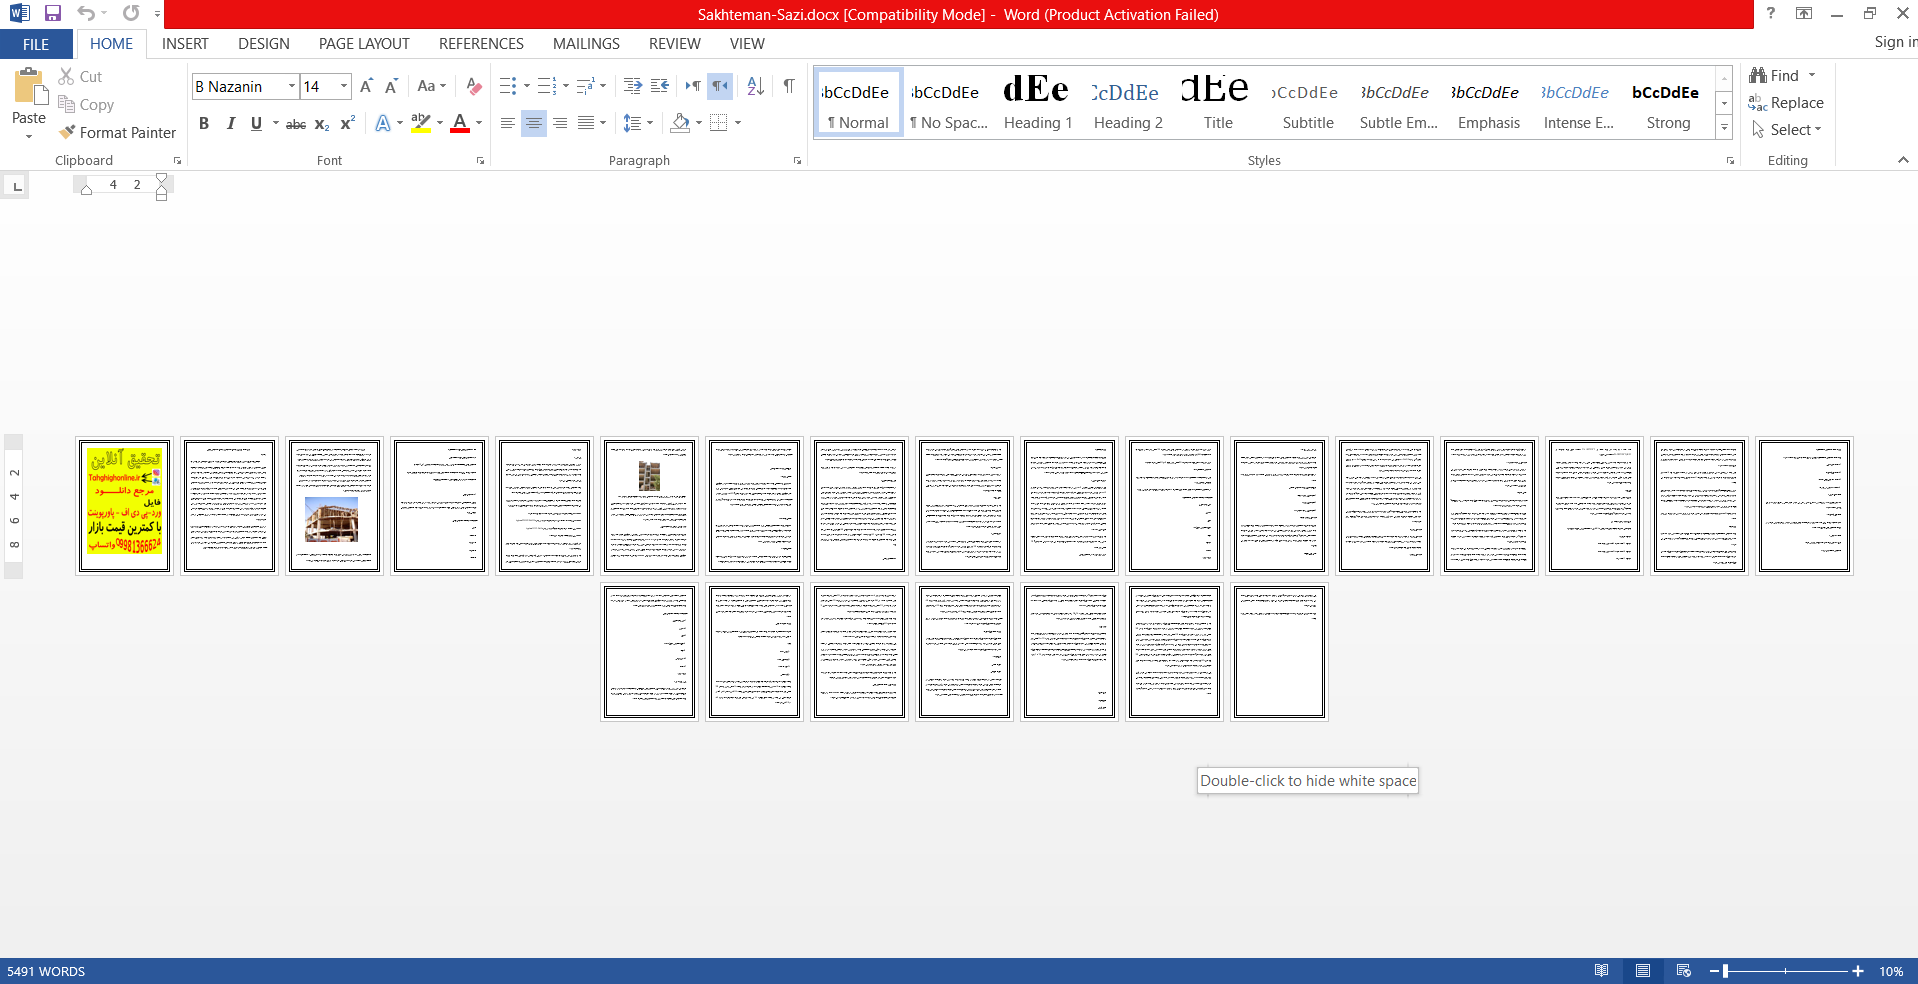Open the Select dropdown

[1787, 130]
